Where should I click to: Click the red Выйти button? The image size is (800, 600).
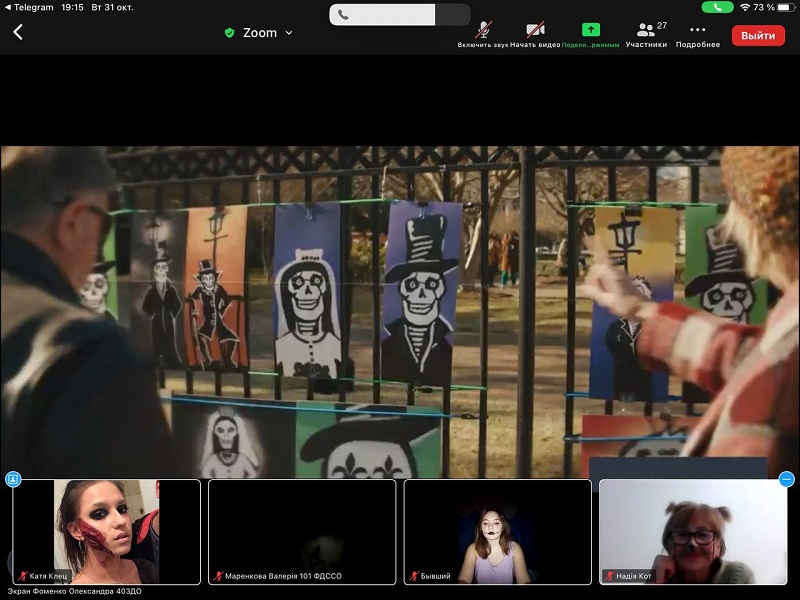tap(758, 35)
